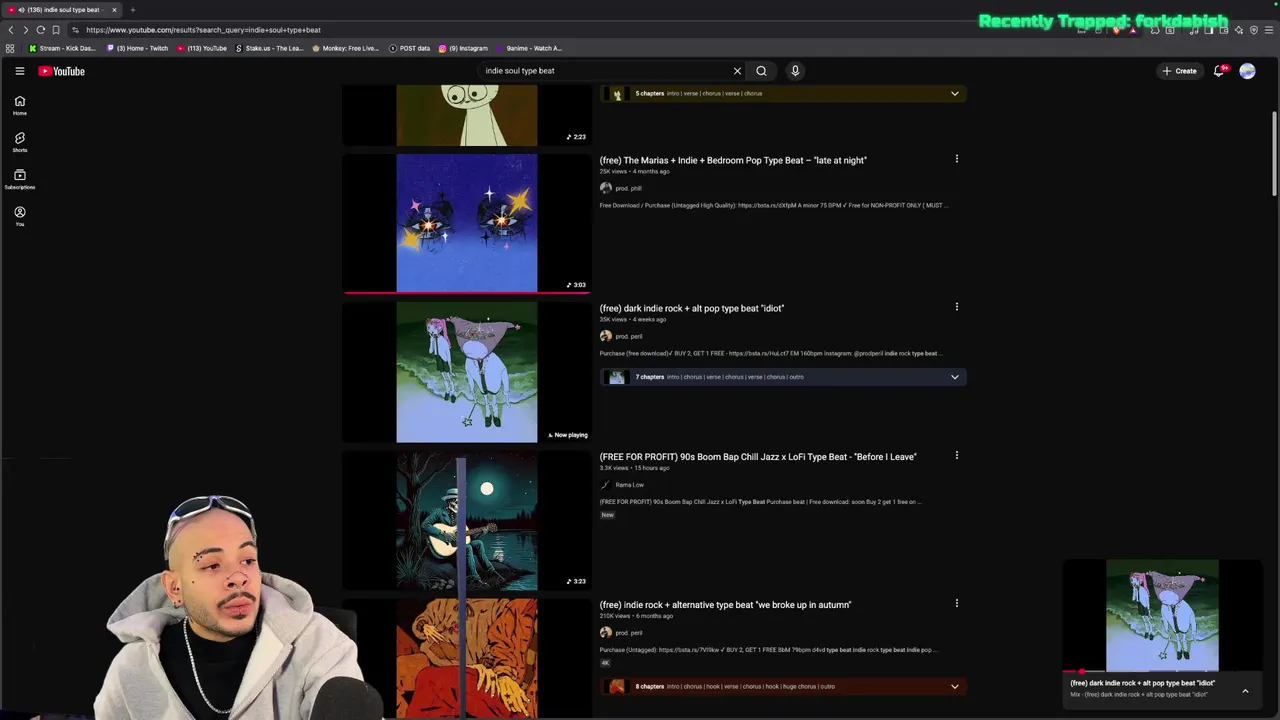Image resolution: width=1280 pixels, height=720 pixels.
Task: Open the extensions puzzle icon
Action: point(1155,30)
